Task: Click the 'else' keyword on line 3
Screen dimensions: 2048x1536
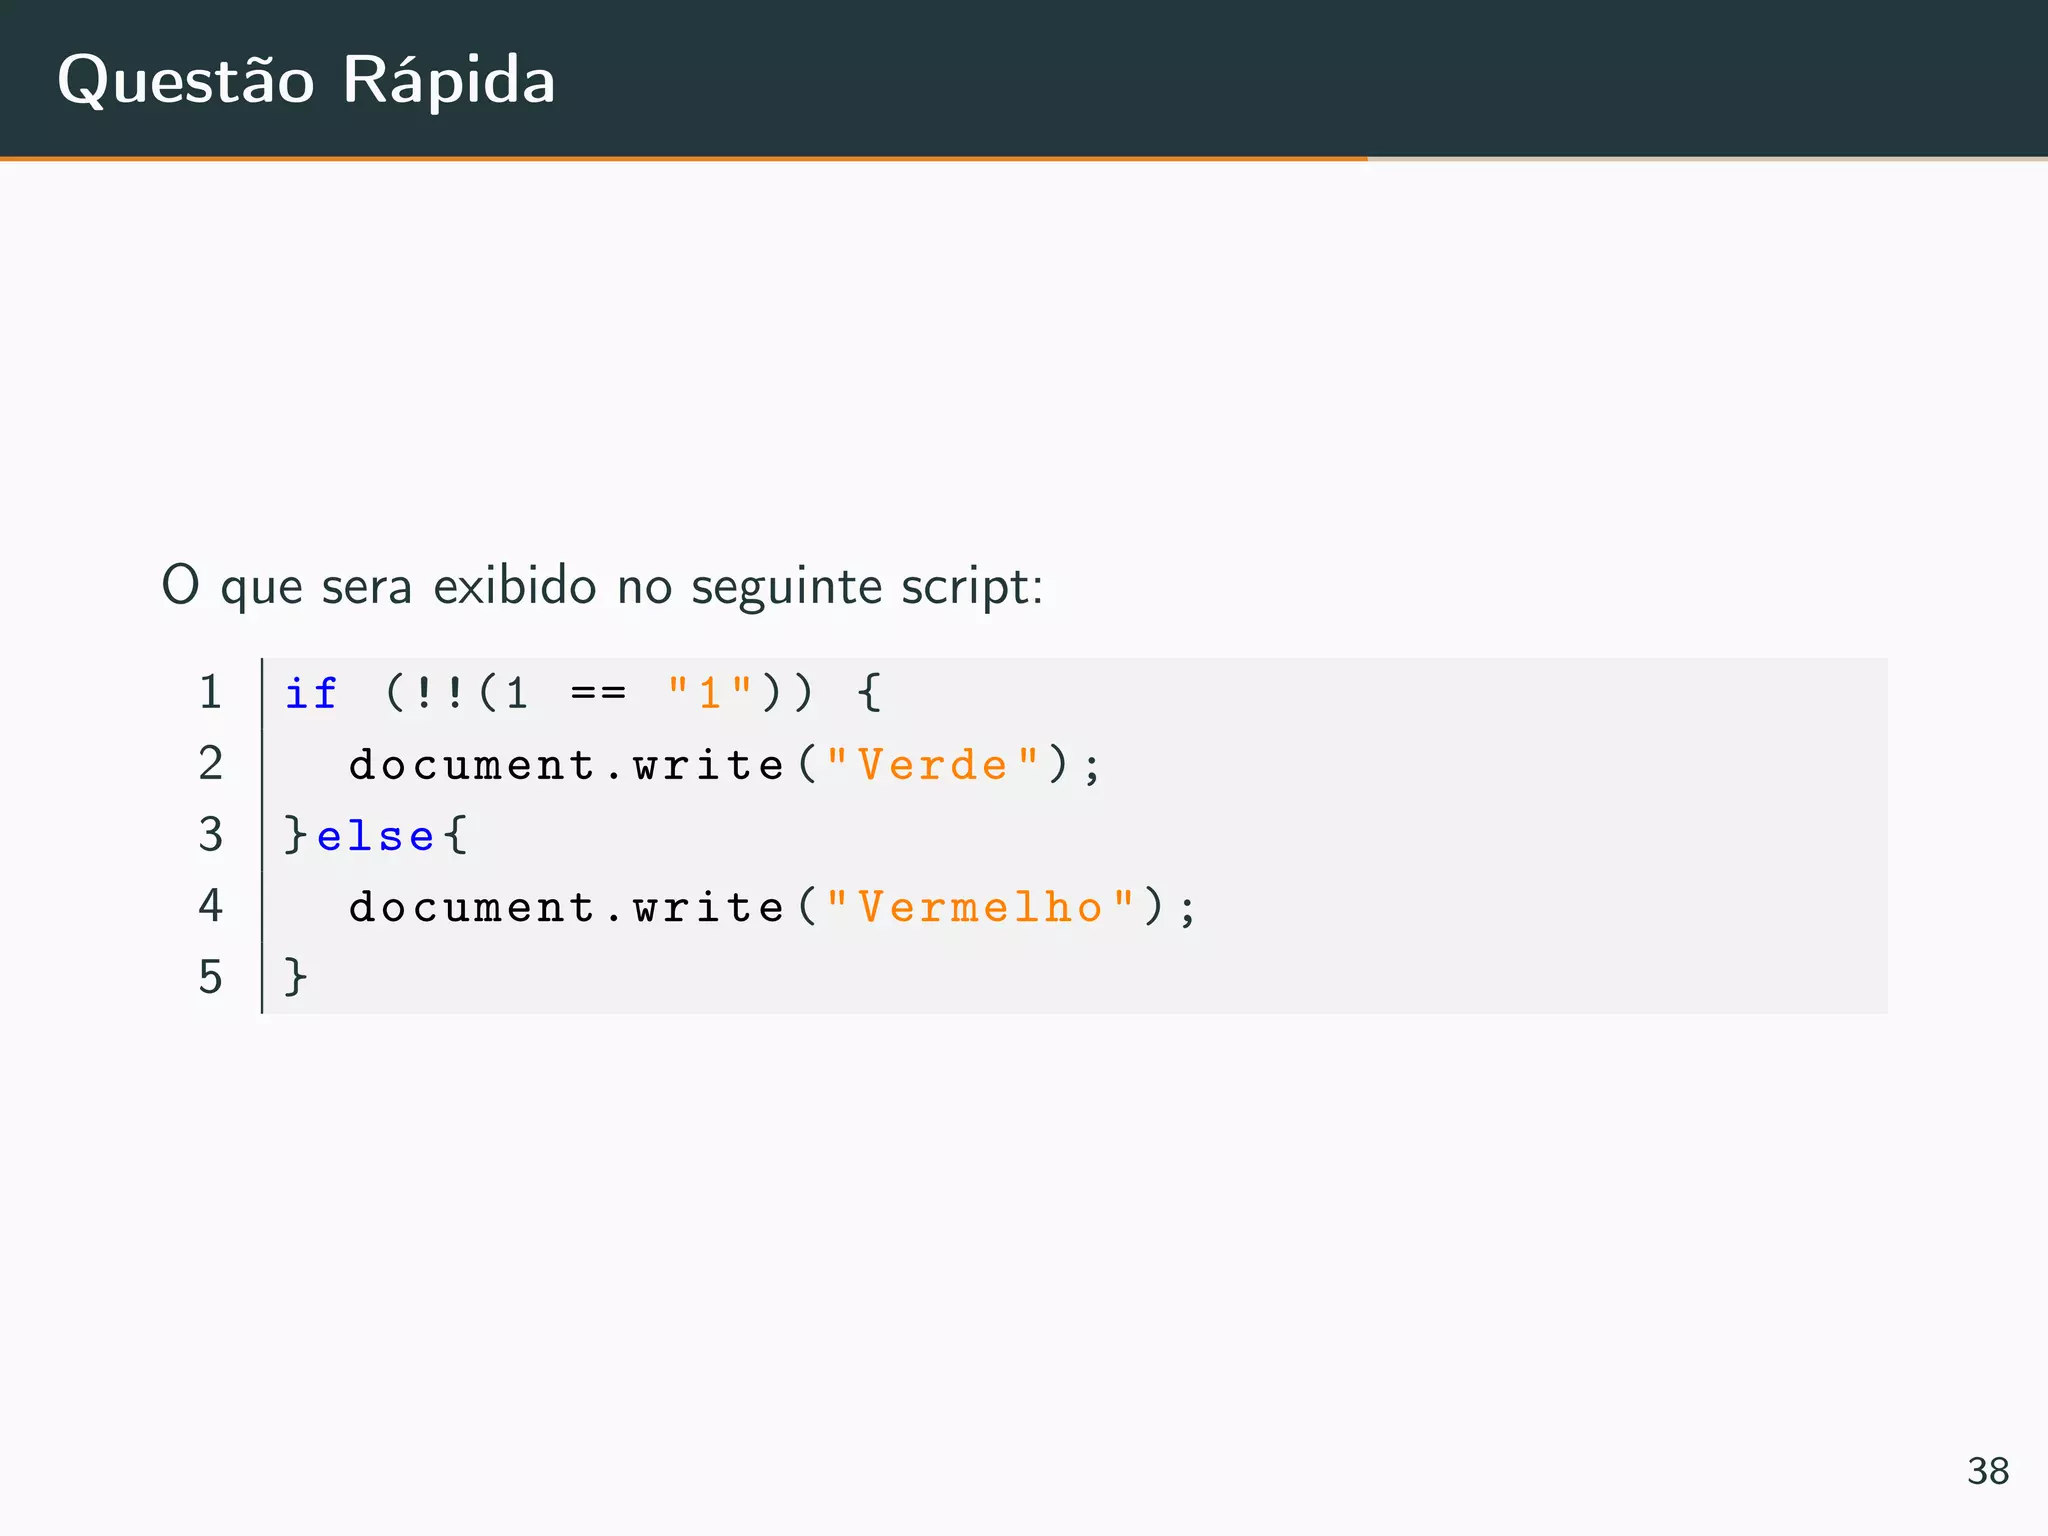Action: (x=376, y=836)
